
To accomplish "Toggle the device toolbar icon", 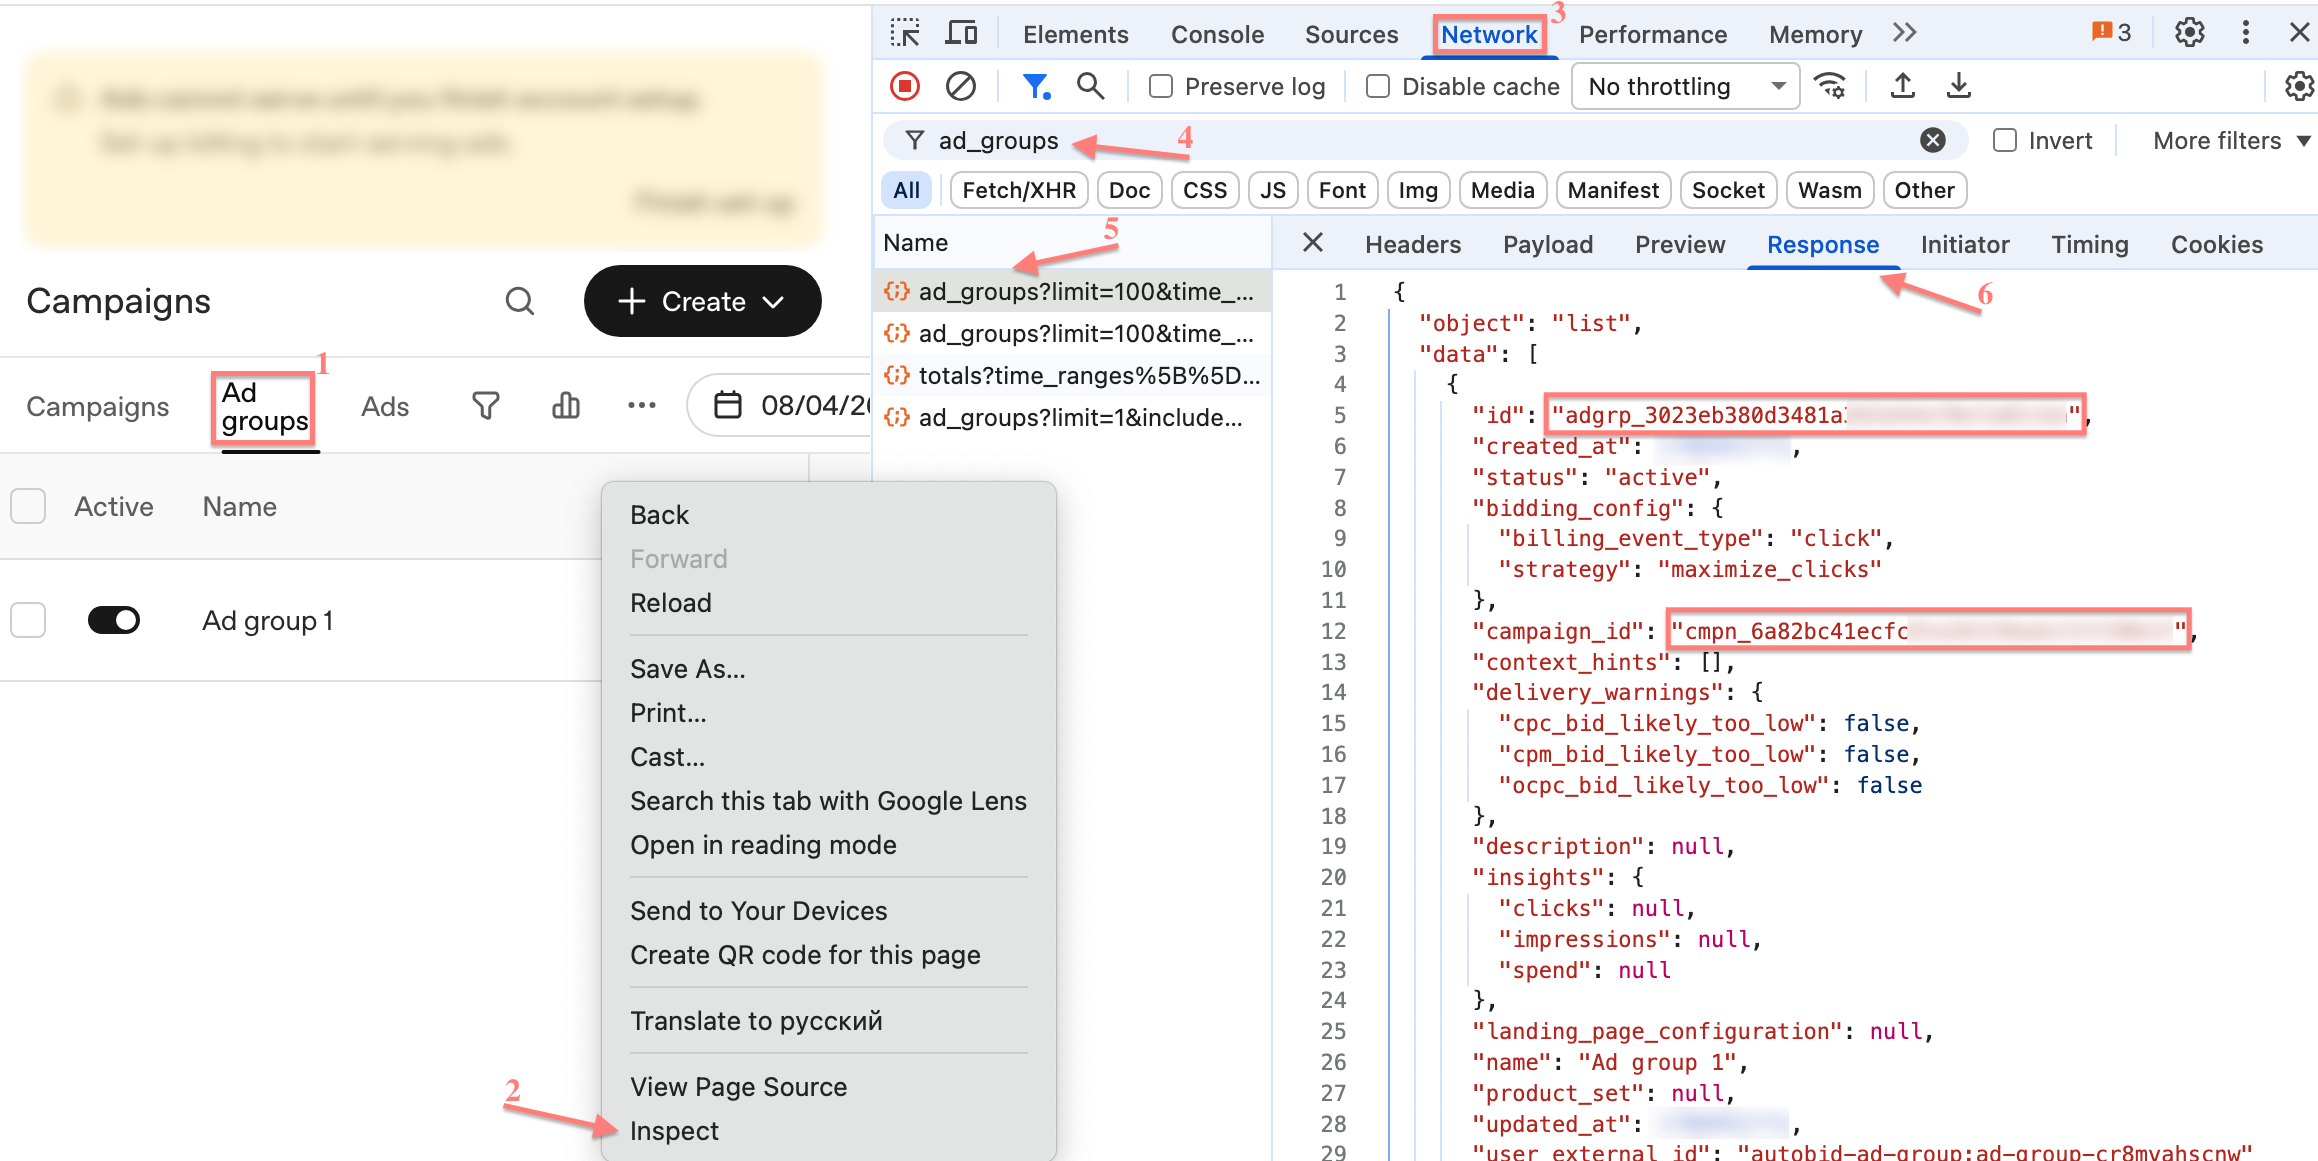I will [x=961, y=34].
